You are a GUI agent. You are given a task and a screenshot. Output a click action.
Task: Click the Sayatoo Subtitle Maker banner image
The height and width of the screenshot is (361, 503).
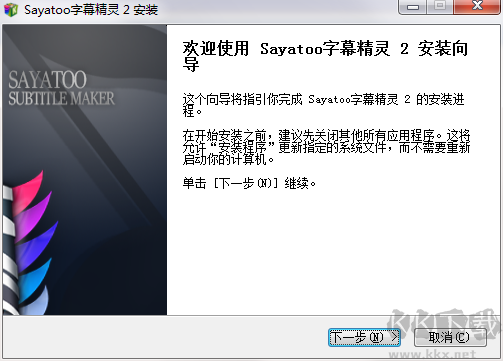tap(85, 170)
